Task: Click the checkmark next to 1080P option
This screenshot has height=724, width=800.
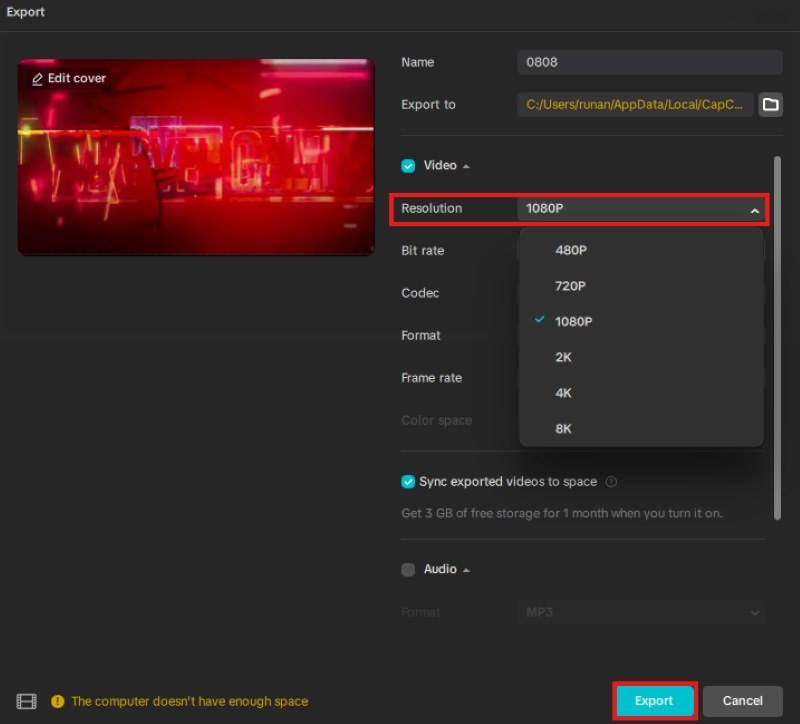Action: (x=538, y=321)
